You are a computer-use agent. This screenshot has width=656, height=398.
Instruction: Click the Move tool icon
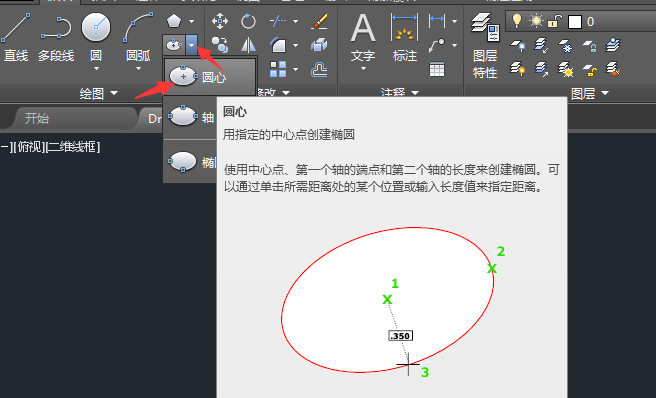pos(220,21)
